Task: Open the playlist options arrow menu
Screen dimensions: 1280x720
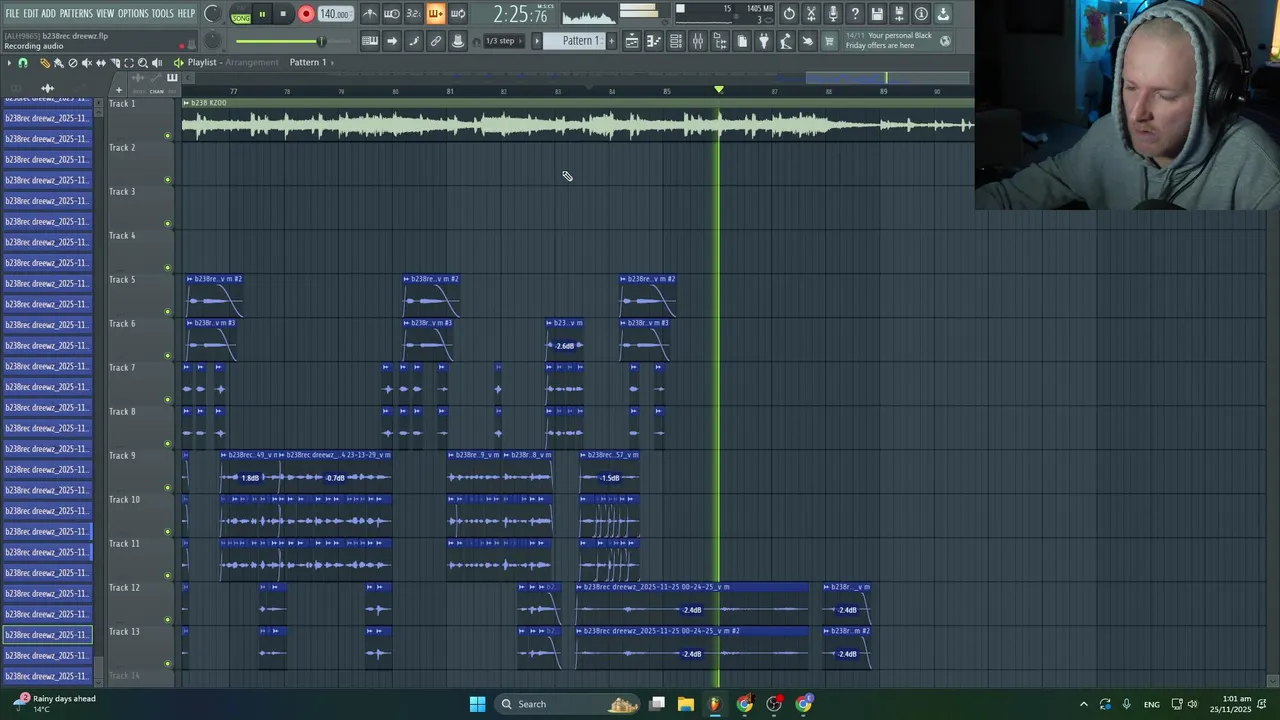Action: (9, 63)
